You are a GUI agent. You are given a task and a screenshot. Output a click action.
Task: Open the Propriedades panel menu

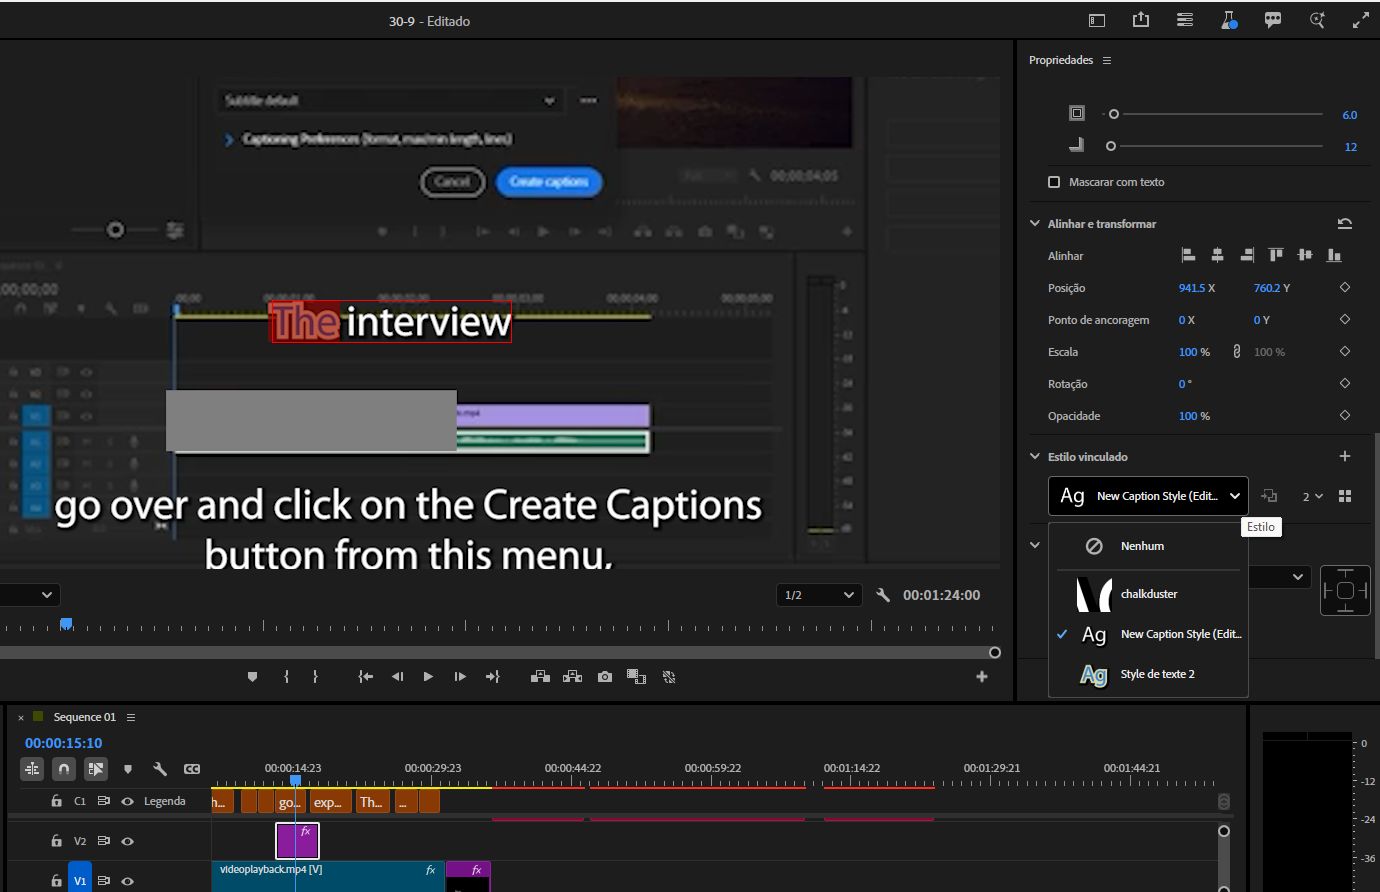[x=1105, y=60]
